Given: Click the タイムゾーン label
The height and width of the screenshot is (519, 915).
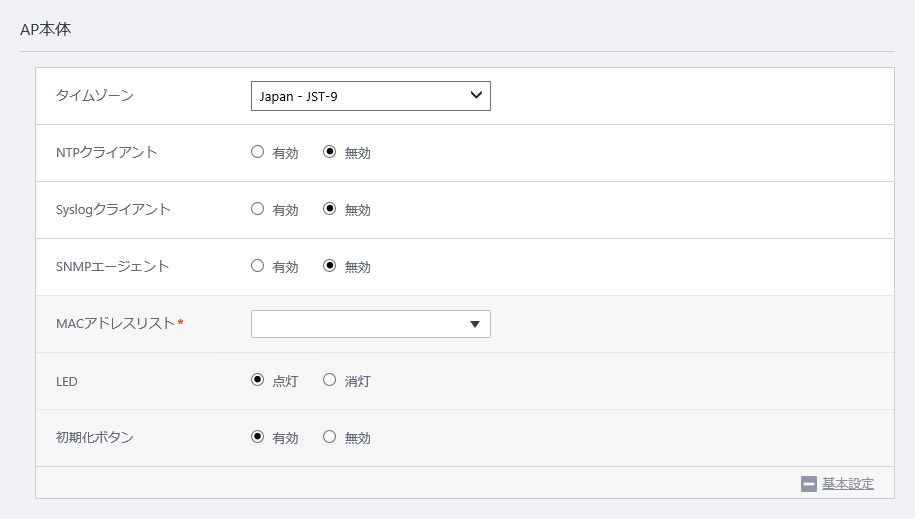Looking at the screenshot, I should click(x=95, y=95).
